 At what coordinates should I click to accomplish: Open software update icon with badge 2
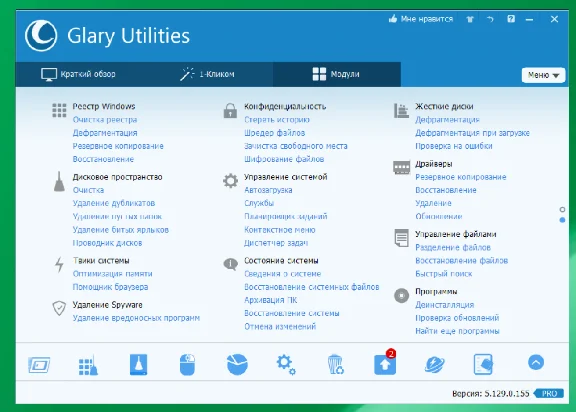385,364
